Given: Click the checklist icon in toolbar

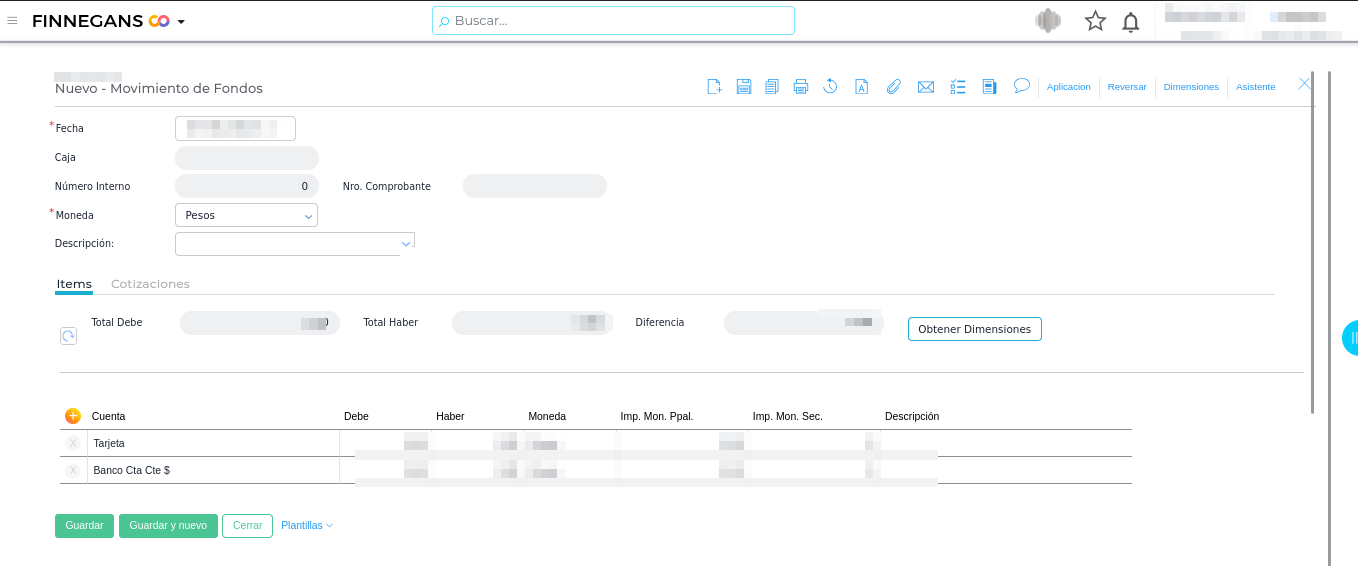Looking at the screenshot, I should (x=958, y=87).
